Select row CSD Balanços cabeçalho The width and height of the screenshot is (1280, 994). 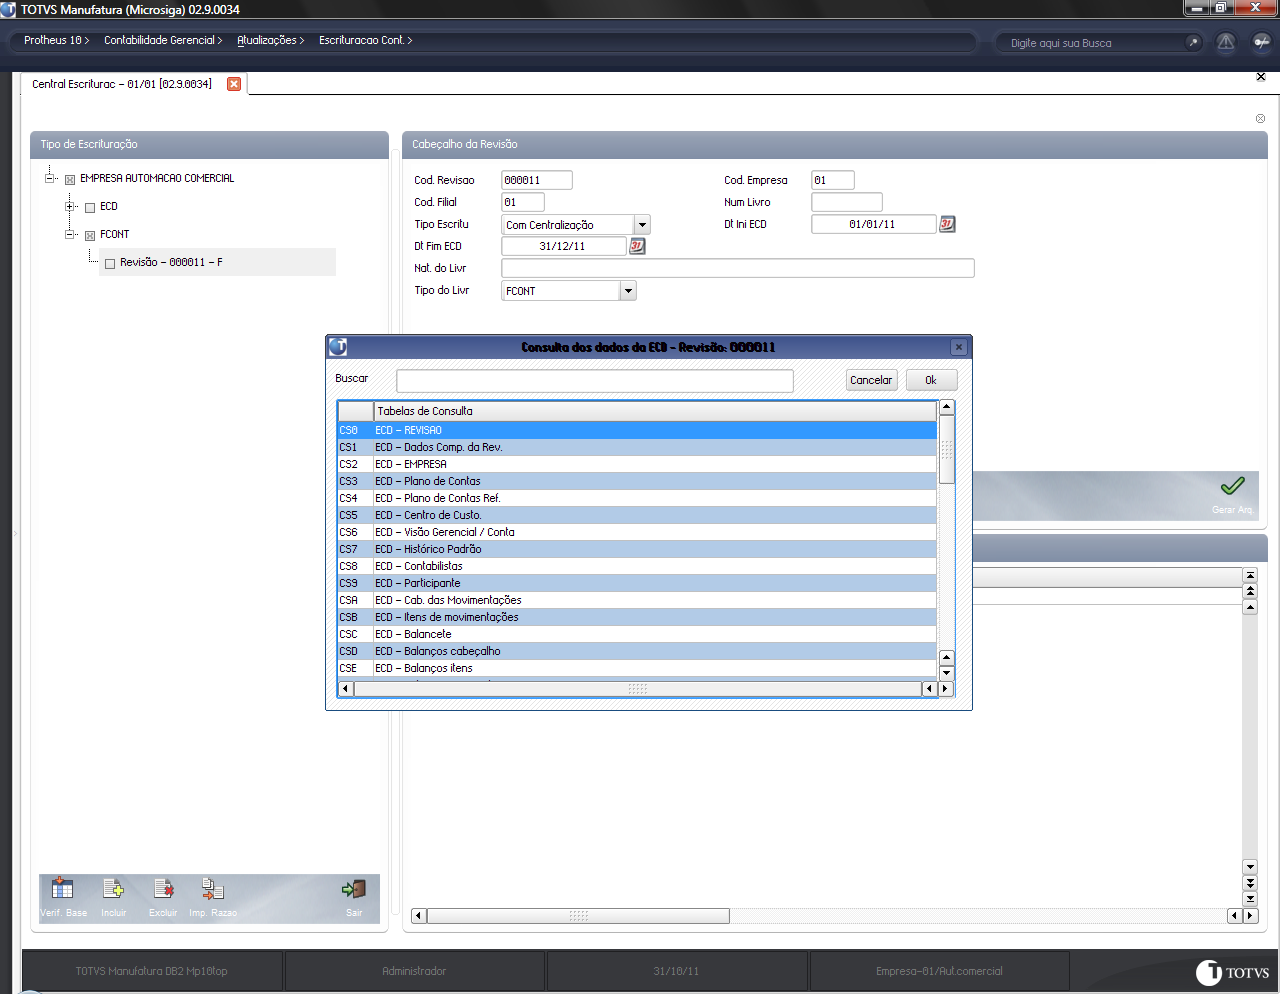tap(637, 651)
